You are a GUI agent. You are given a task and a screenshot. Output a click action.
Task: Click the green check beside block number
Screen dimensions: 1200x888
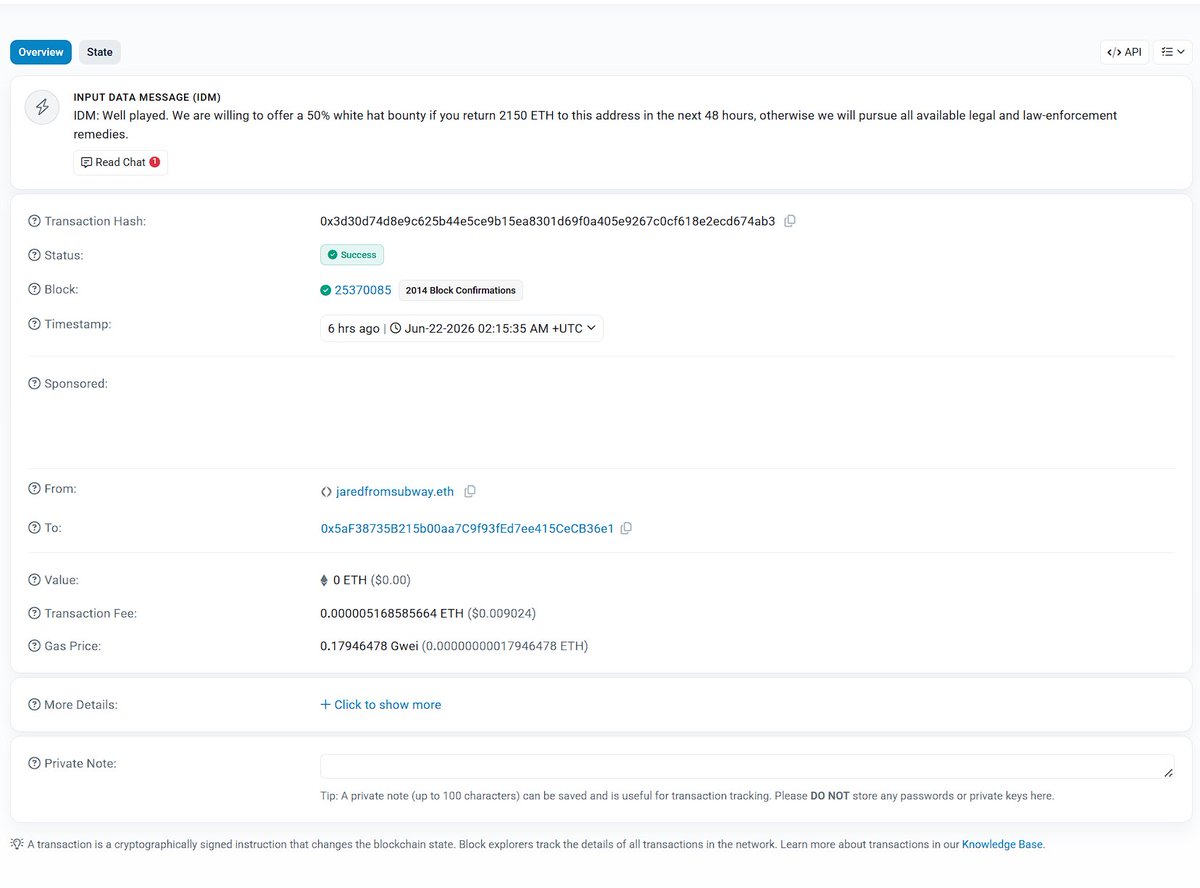(325, 290)
